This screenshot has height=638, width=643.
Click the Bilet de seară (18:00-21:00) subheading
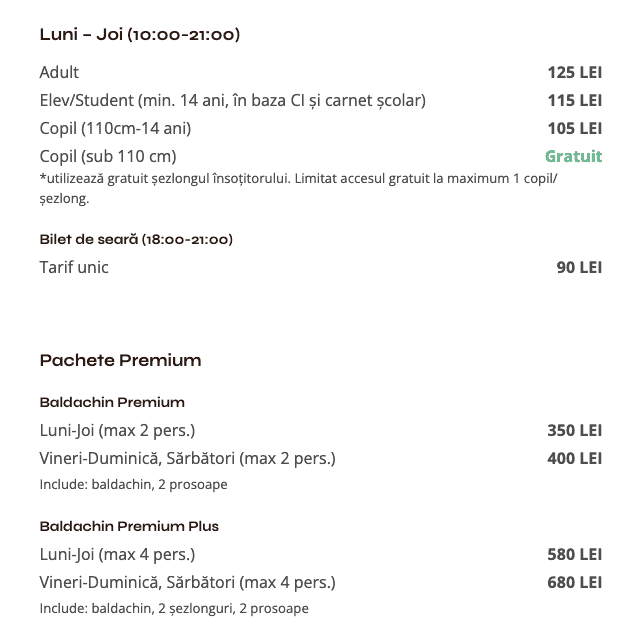[x=136, y=240]
